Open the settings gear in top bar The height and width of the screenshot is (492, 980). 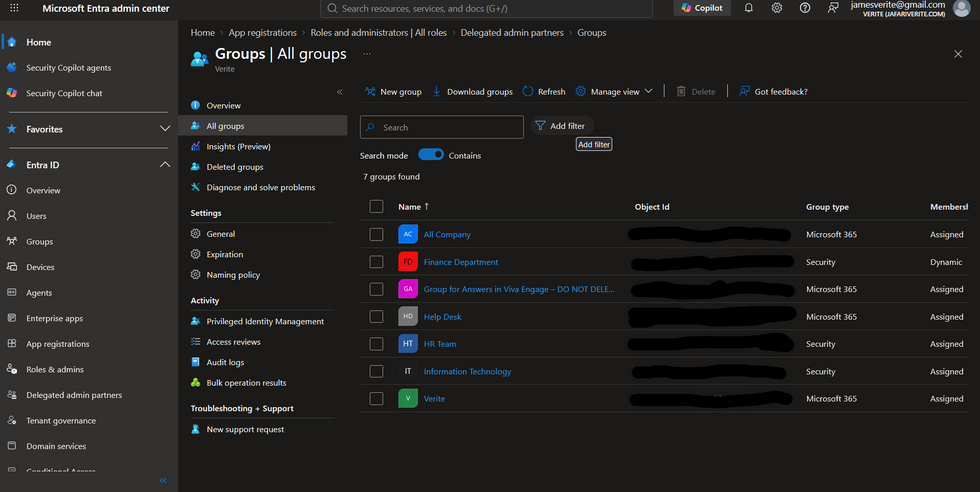coord(776,8)
